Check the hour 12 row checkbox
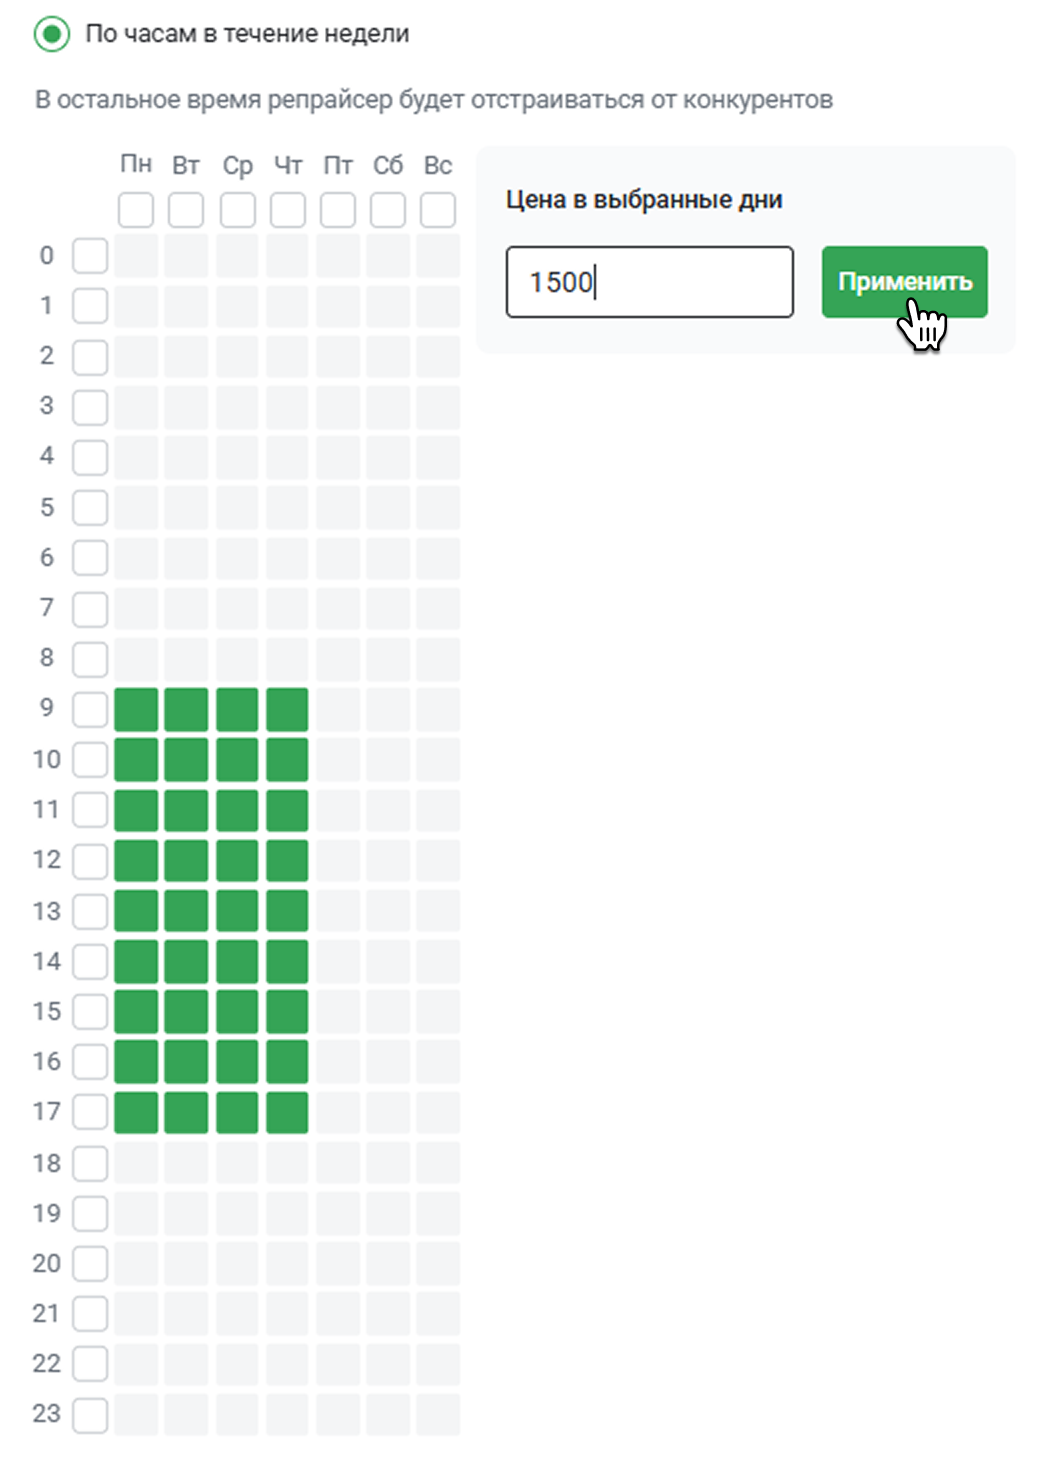The width and height of the screenshot is (1040, 1476). 90,860
